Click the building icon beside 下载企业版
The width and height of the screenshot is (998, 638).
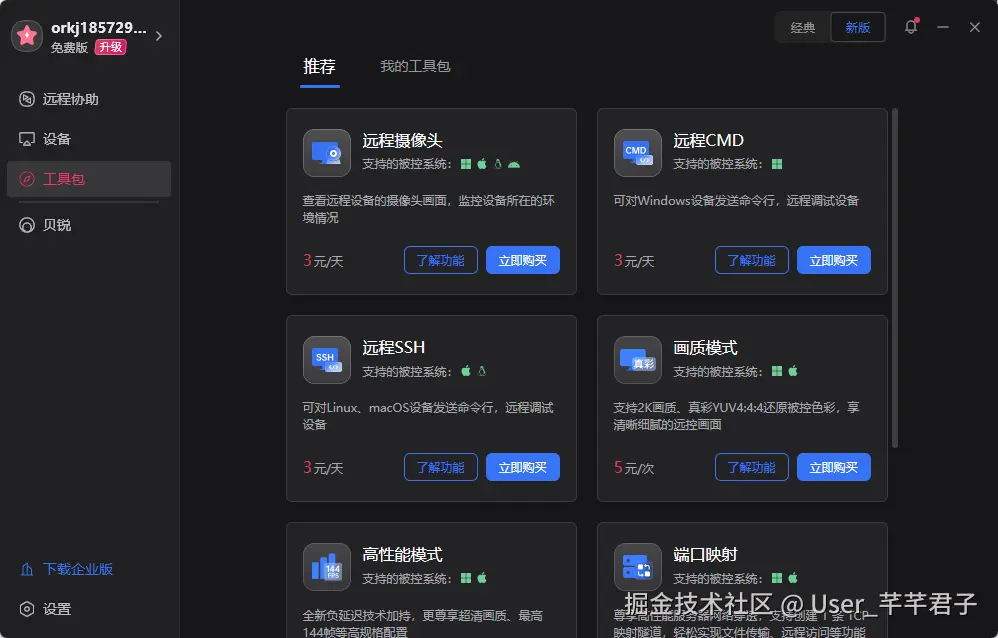coord(27,569)
